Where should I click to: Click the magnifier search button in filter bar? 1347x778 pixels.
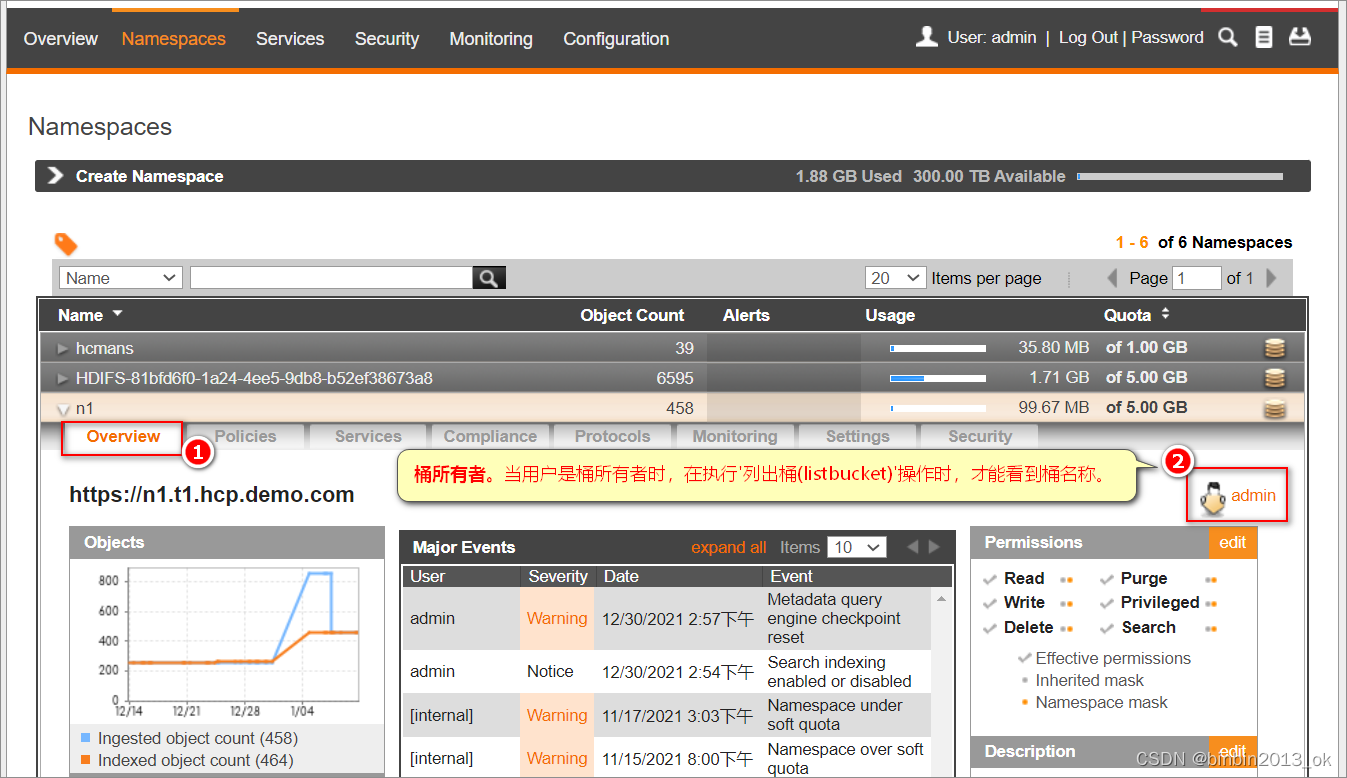pyautogui.click(x=488, y=277)
